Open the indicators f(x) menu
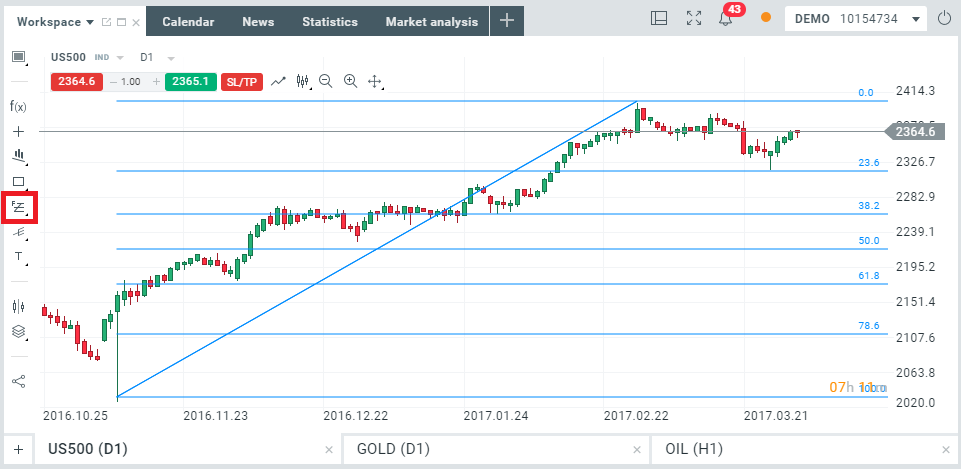 pos(18,106)
